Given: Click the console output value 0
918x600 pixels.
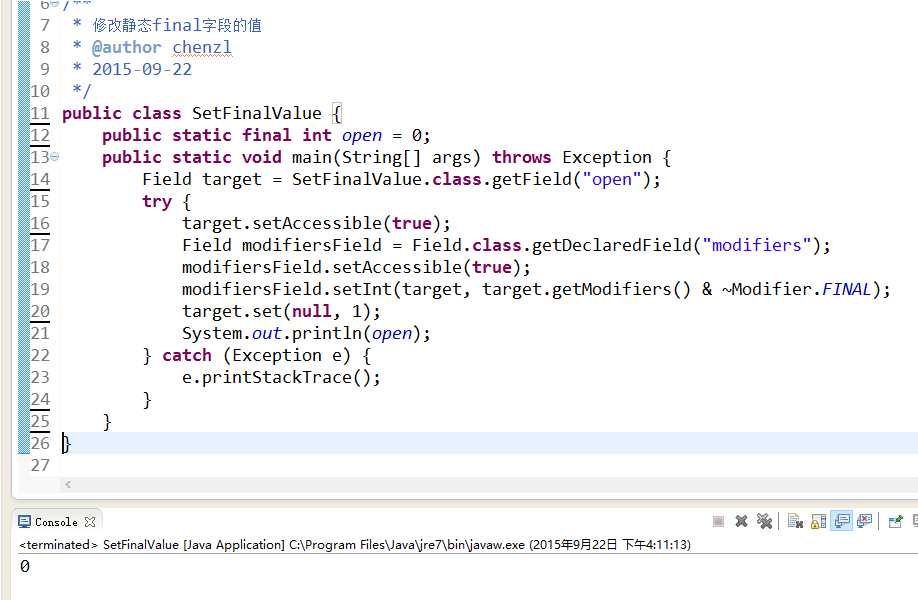Looking at the screenshot, I should point(25,566).
